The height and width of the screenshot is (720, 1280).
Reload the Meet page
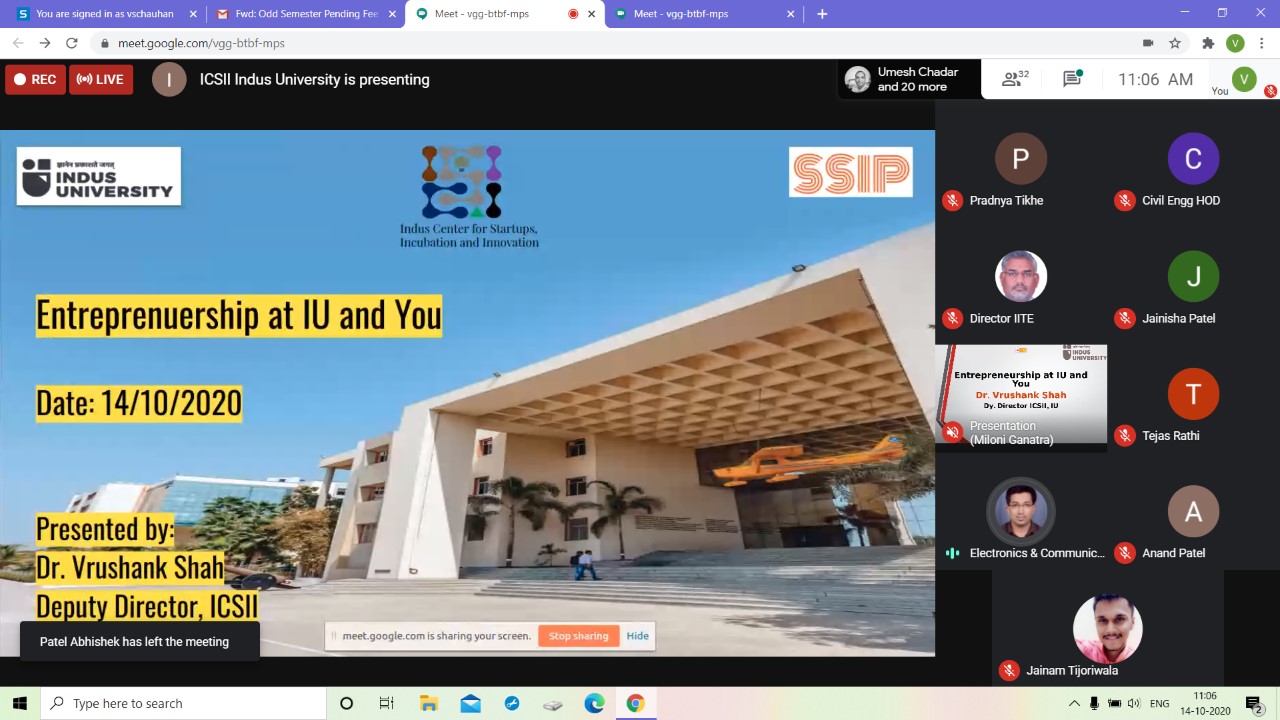point(71,43)
